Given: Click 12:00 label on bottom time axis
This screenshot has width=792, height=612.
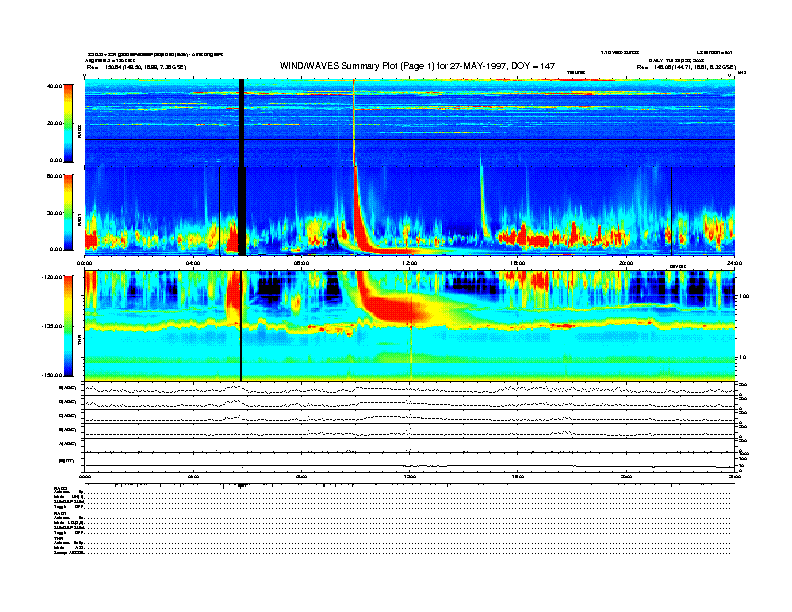Looking at the screenshot, I should tap(410, 476).
